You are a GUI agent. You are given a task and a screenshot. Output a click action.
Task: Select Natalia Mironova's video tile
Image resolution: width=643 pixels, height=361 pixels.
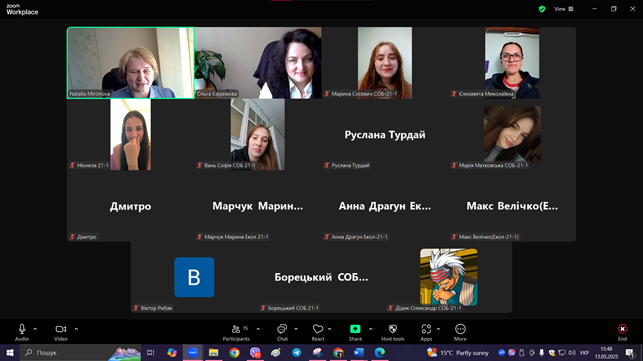coord(131,63)
